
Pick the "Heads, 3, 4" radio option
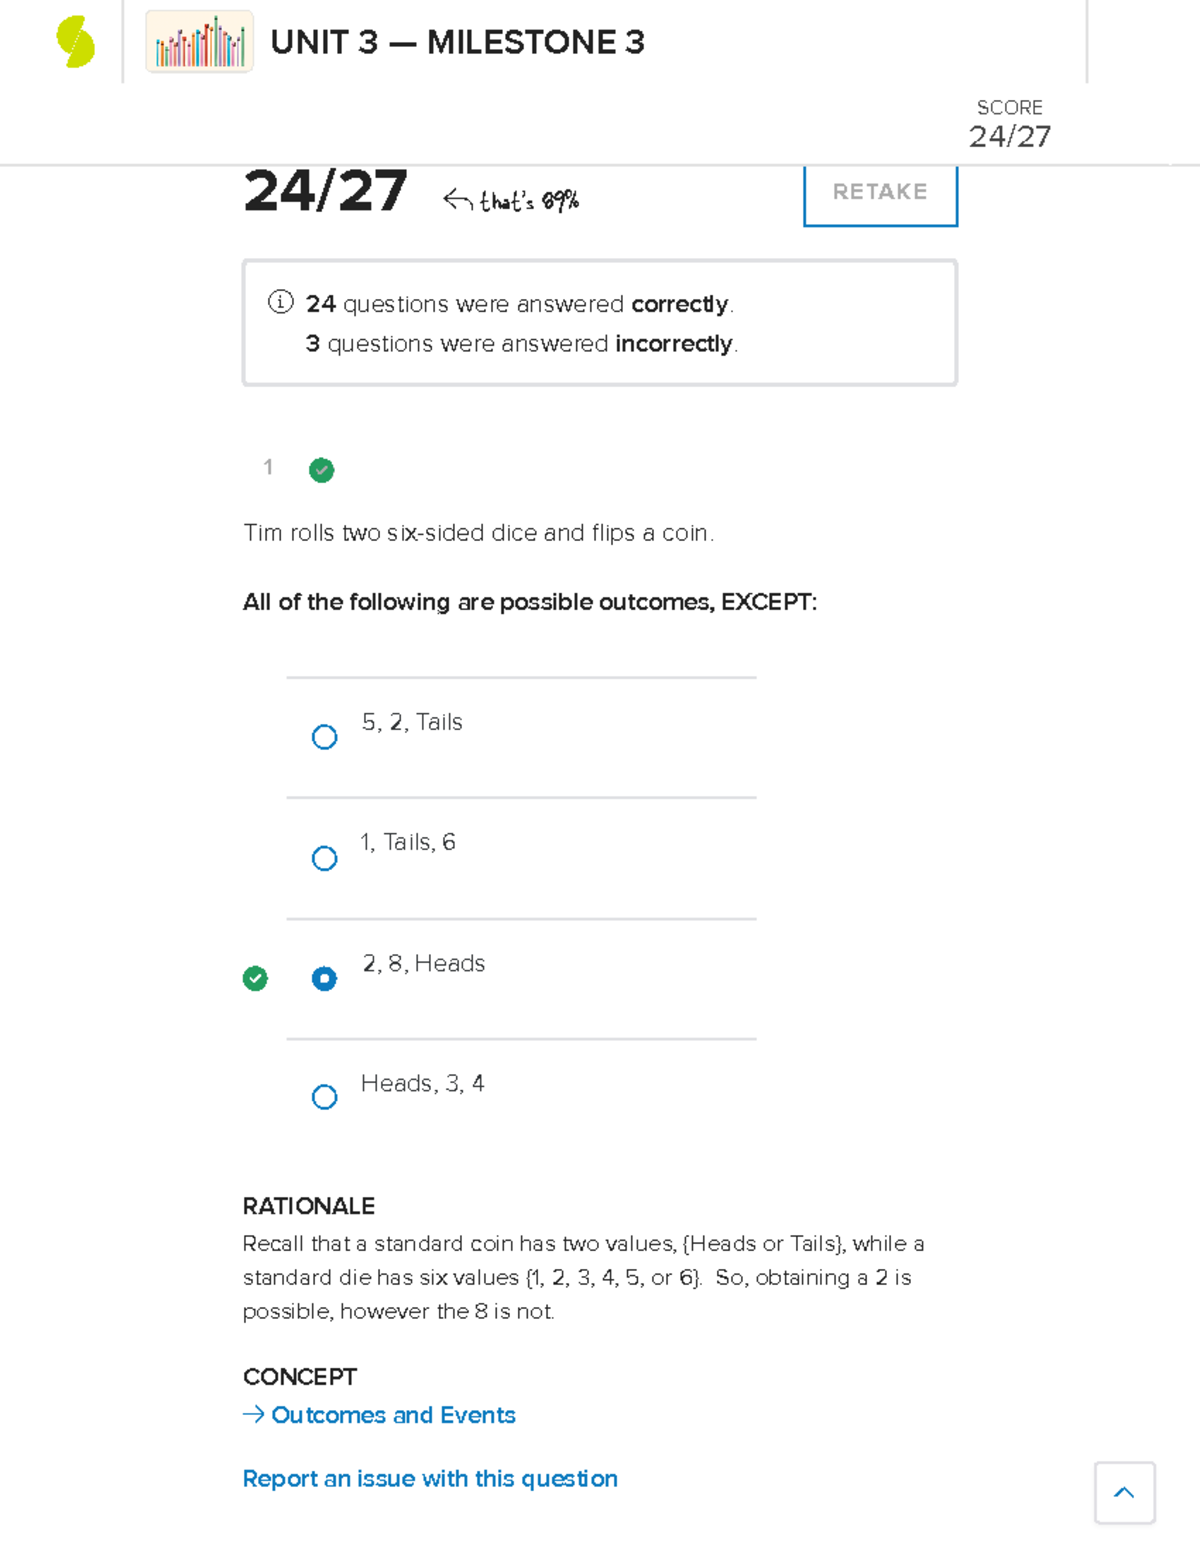(x=324, y=1097)
